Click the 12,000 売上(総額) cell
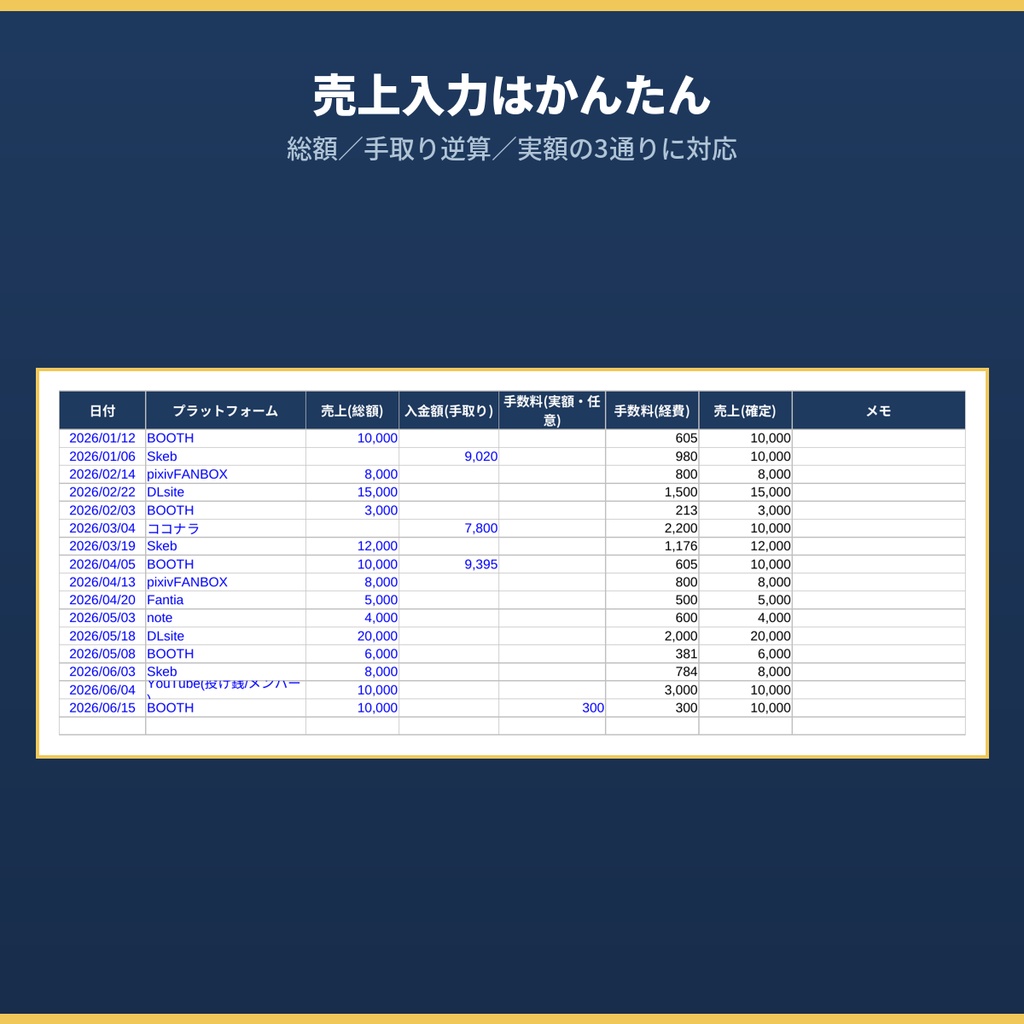The height and width of the screenshot is (1024, 1024). pyautogui.click(x=352, y=546)
